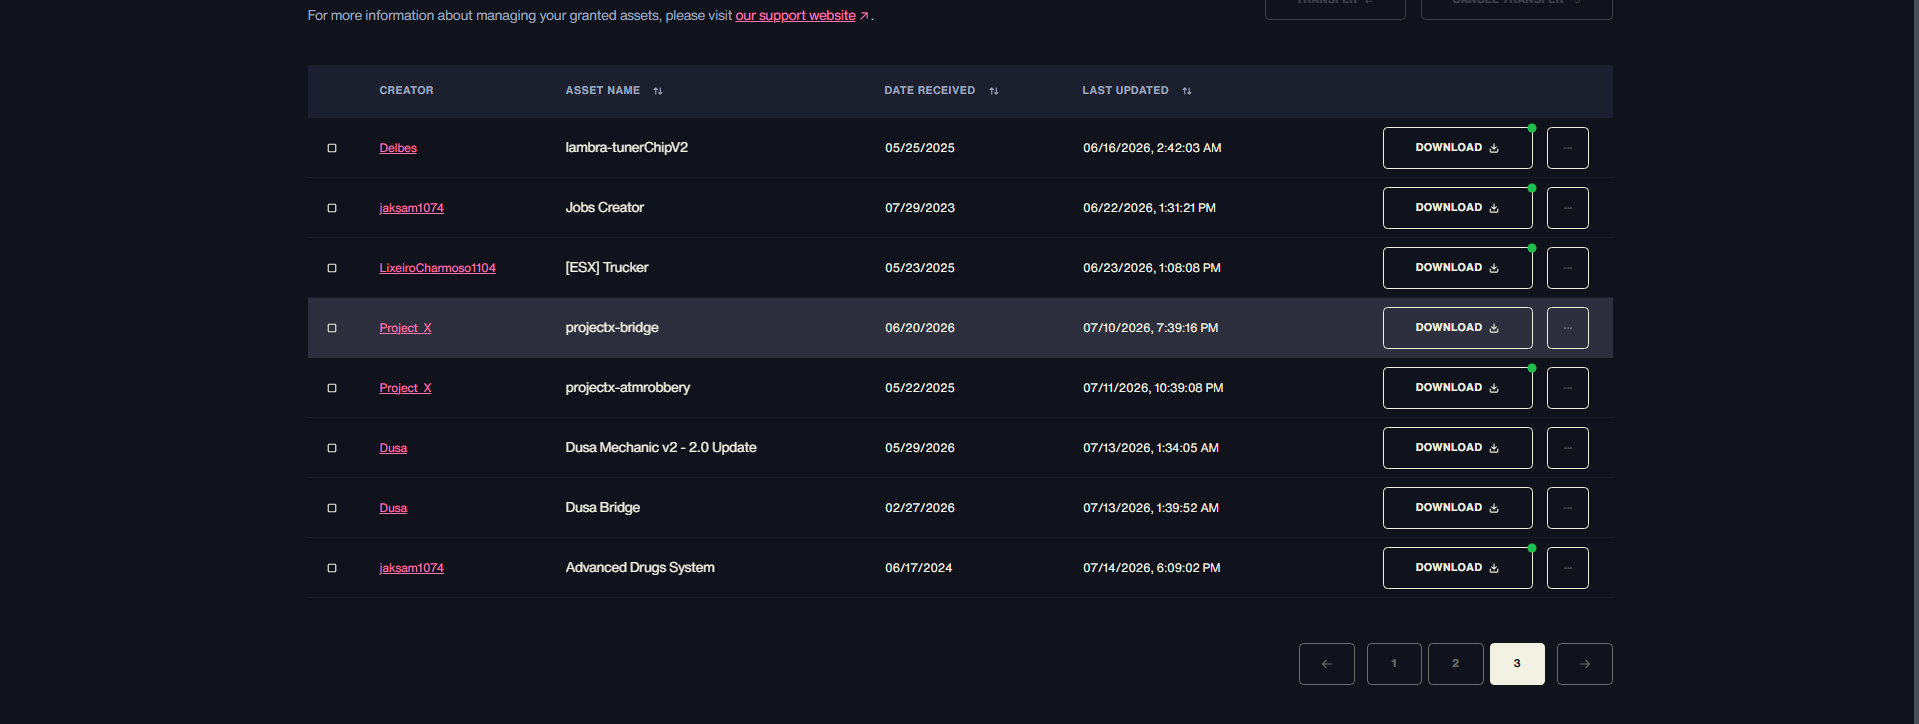Select the Dusa Bridge checkbox

[x=332, y=508]
